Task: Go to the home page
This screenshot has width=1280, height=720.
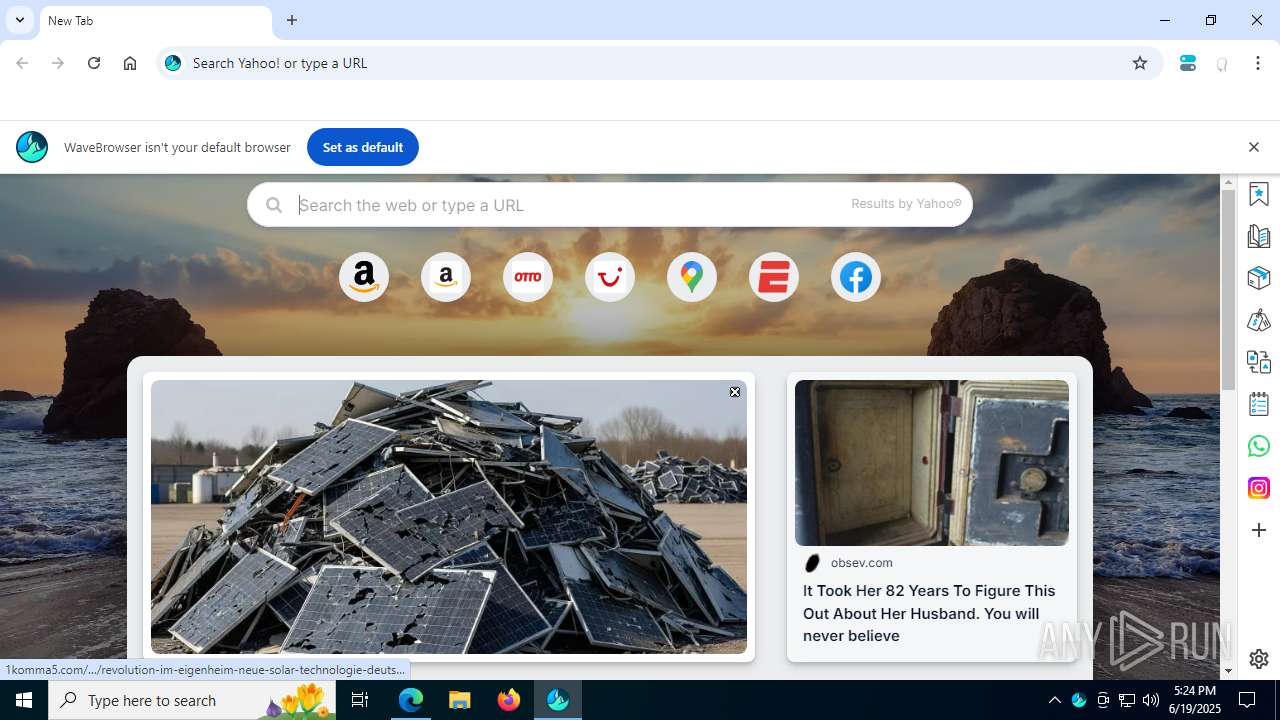Action: point(130,63)
